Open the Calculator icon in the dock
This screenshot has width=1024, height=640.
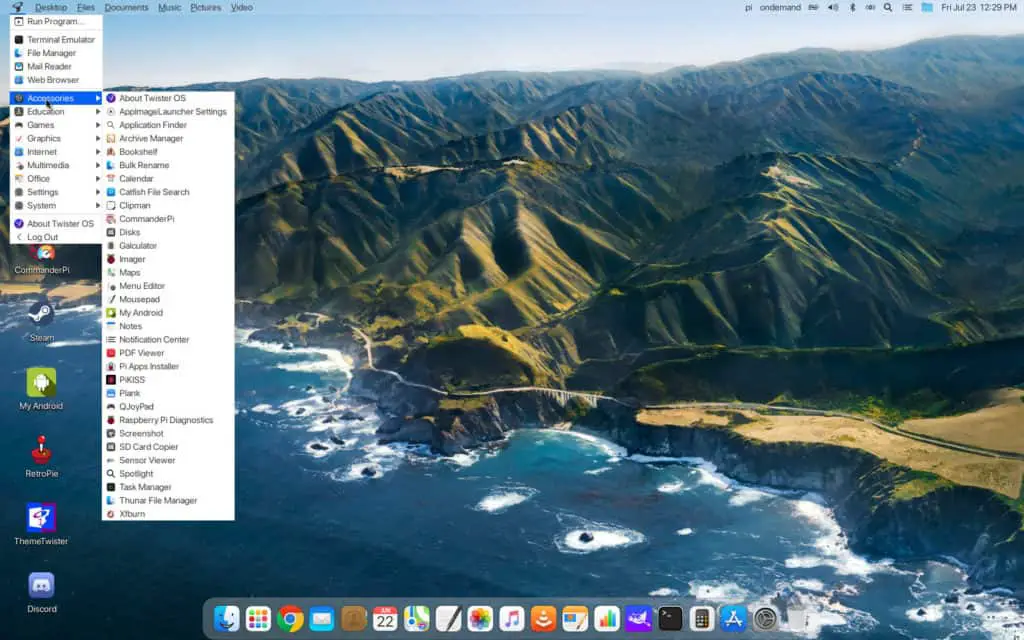pyautogui.click(x=702, y=618)
